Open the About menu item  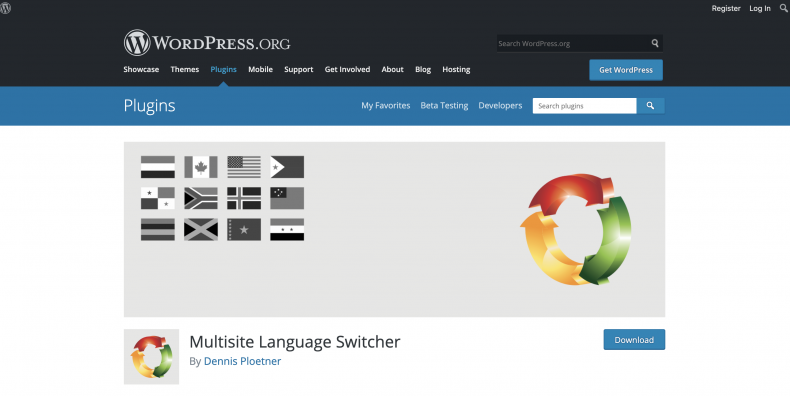pyautogui.click(x=392, y=70)
